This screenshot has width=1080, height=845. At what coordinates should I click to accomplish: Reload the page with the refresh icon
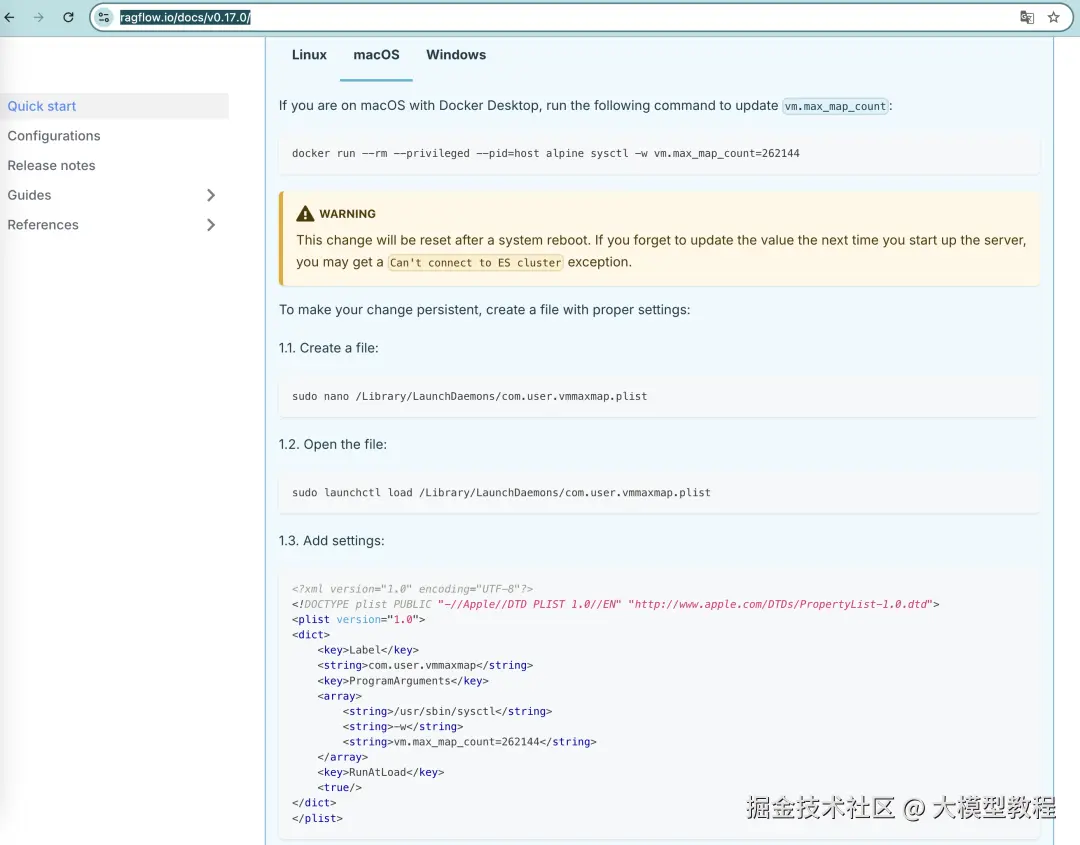click(68, 17)
